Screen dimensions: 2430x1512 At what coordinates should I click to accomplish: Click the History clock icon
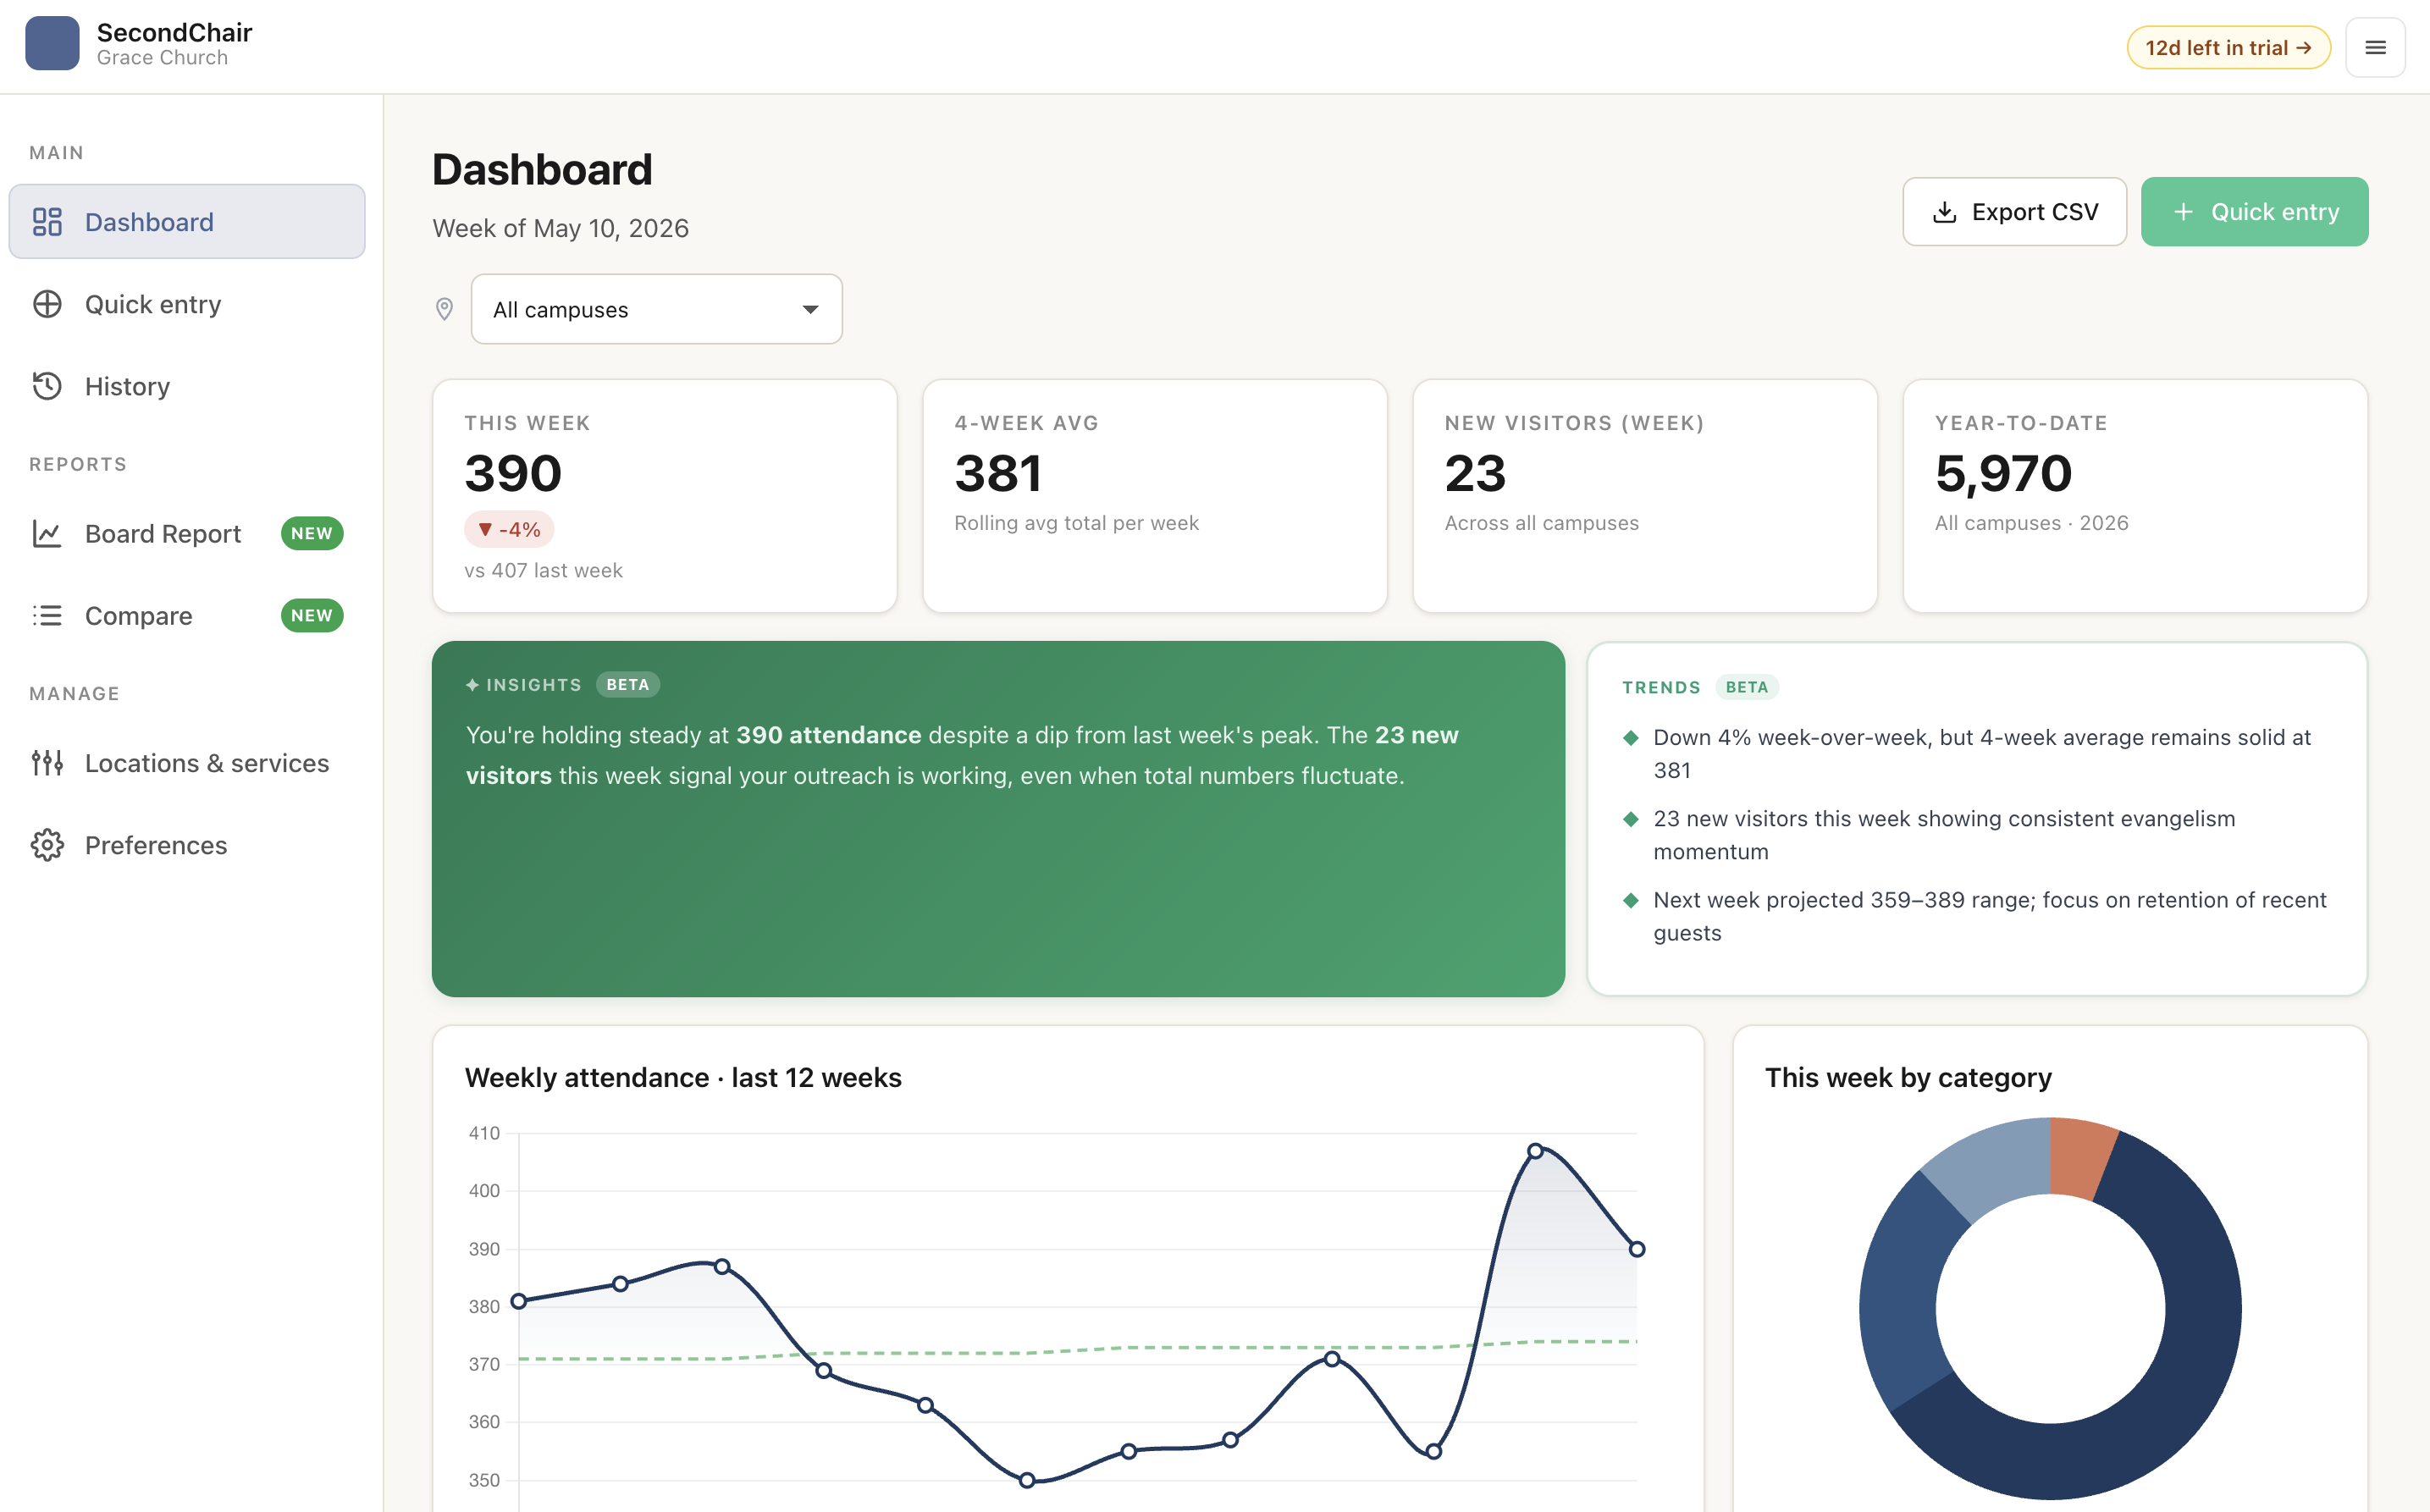pyautogui.click(x=47, y=386)
